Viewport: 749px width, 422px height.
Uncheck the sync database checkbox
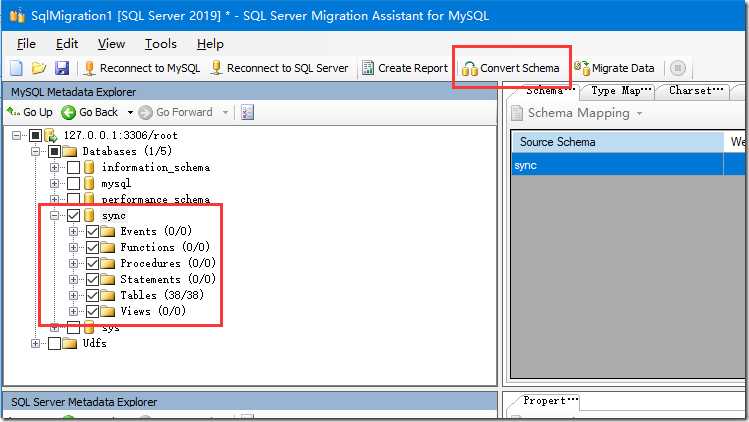coord(74,216)
